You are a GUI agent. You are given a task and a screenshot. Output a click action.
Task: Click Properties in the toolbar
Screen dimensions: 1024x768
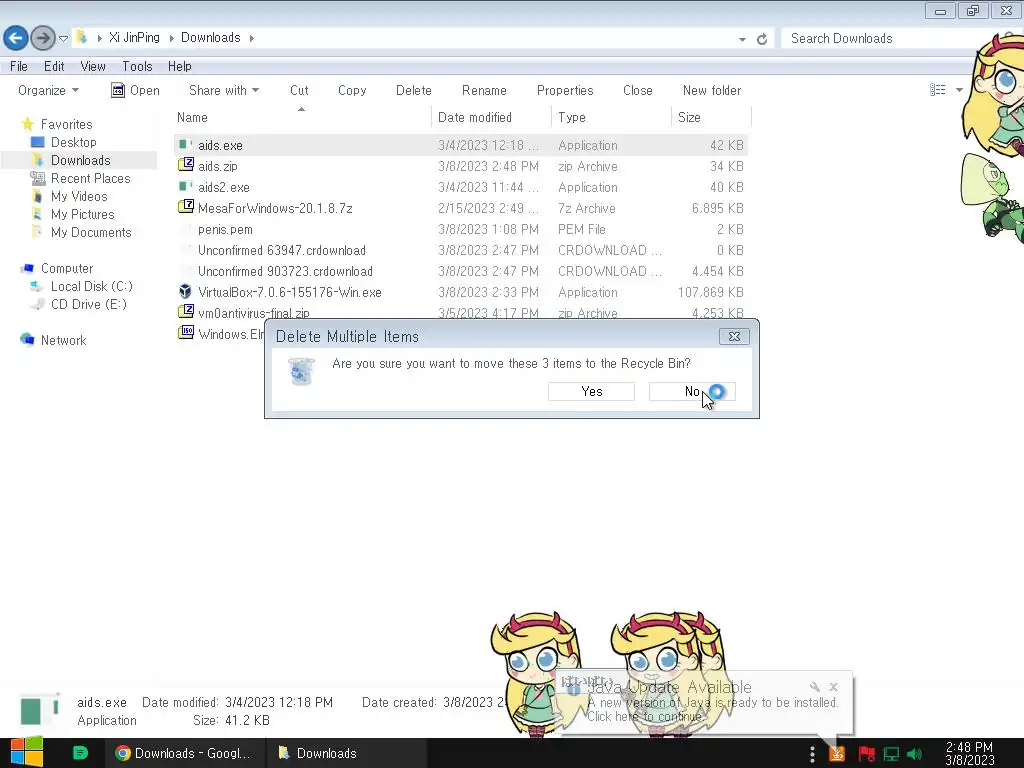[x=565, y=90]
